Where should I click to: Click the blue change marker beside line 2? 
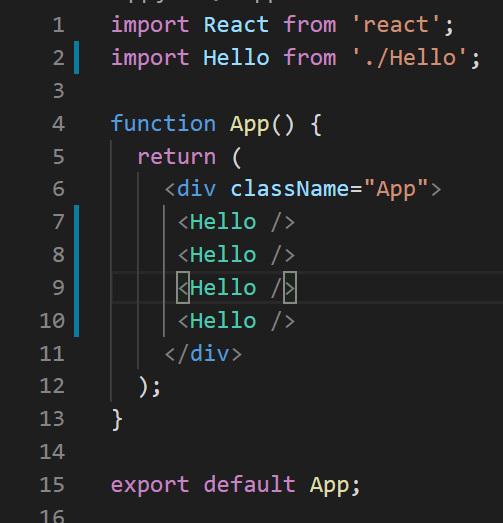point(77,57)
